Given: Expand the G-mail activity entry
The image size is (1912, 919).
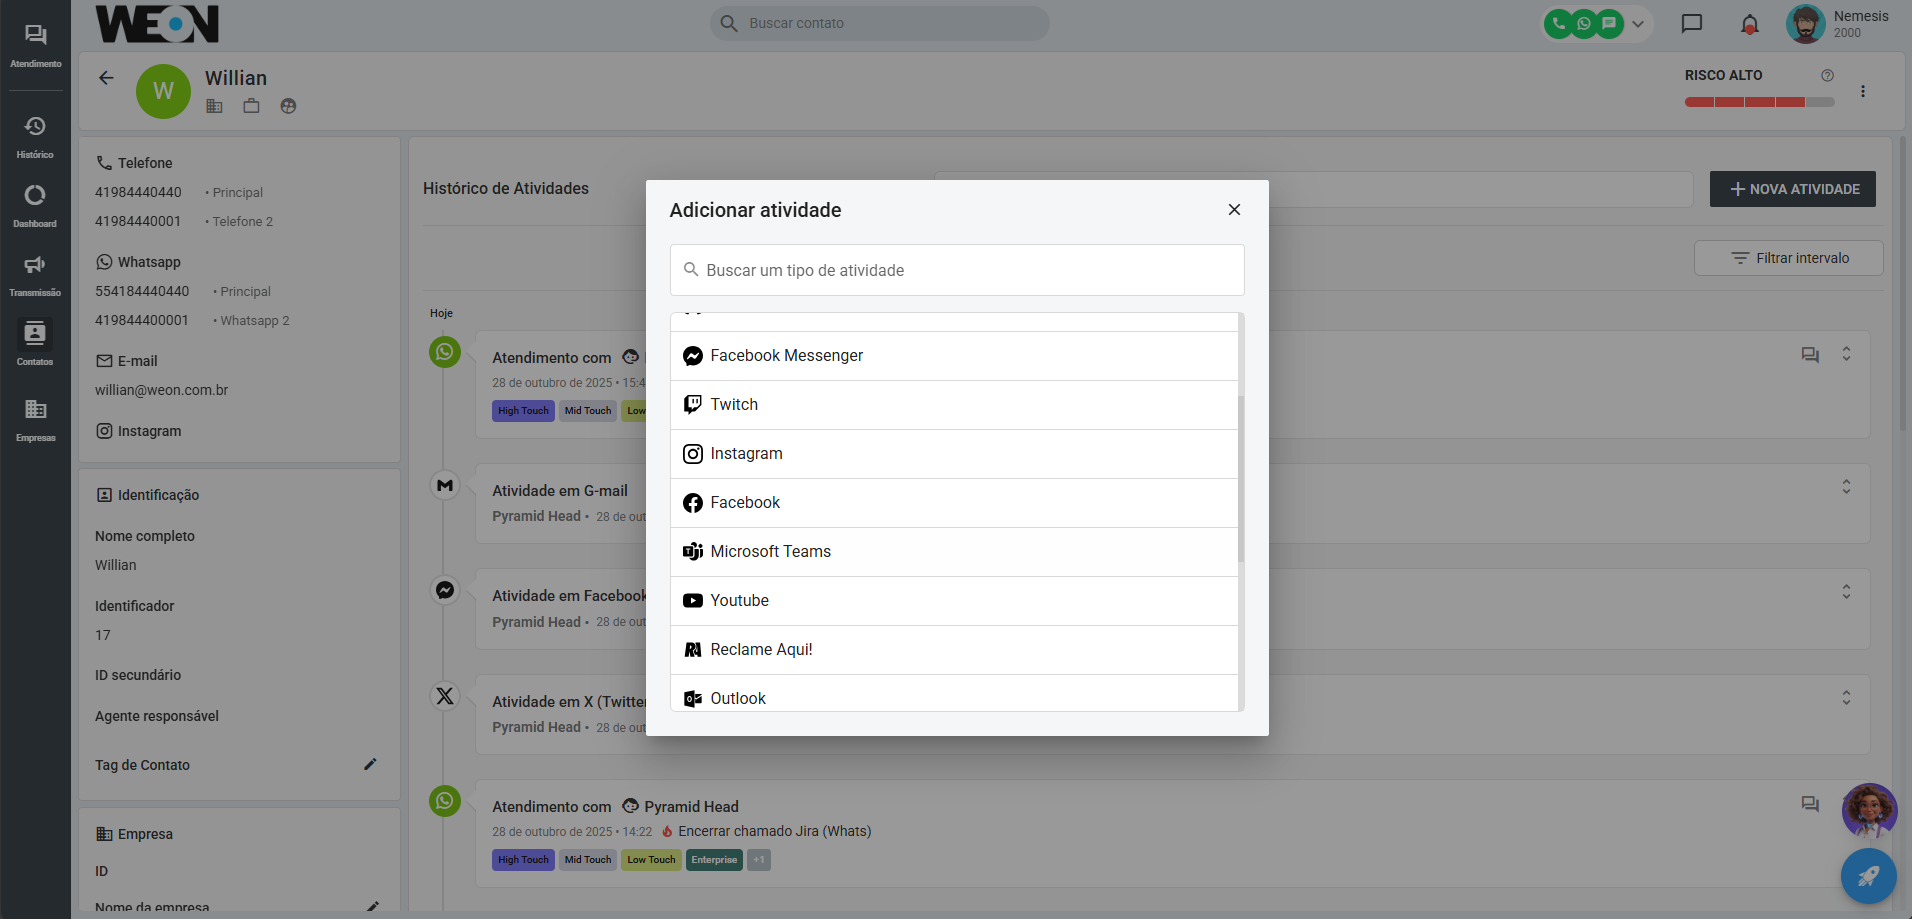Looking at the screenshot, I should (1846, 487).
